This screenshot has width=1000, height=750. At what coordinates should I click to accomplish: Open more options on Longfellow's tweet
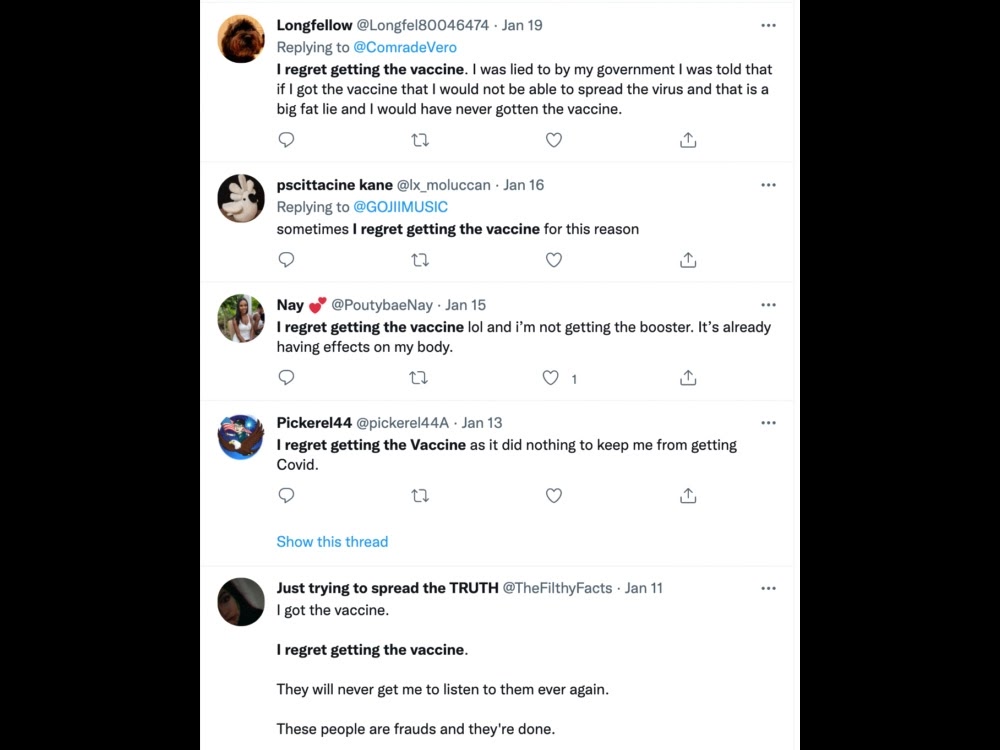(768, 25)
